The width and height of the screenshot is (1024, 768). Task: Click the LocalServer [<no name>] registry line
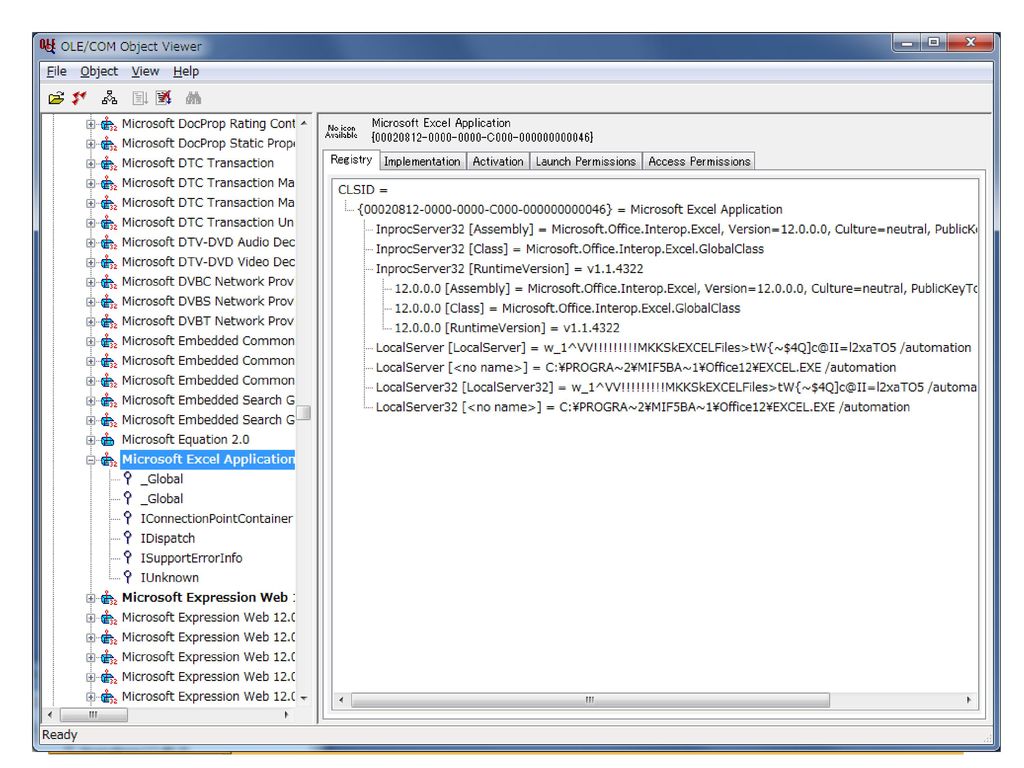tap(636, 368)
